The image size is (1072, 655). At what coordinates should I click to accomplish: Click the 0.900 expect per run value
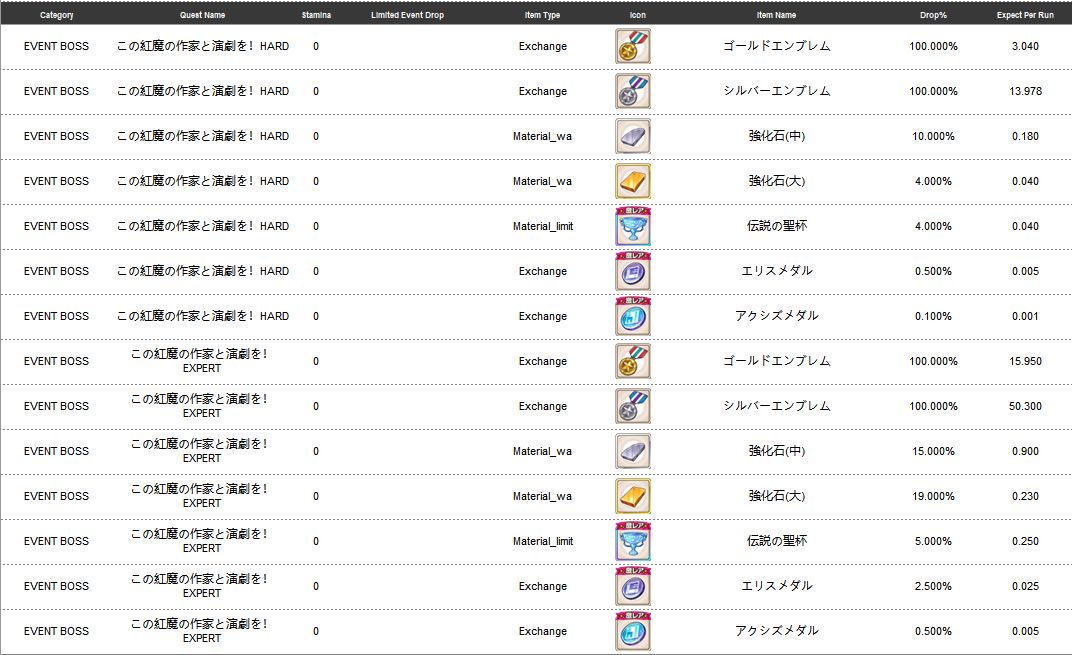[1025, 451]
